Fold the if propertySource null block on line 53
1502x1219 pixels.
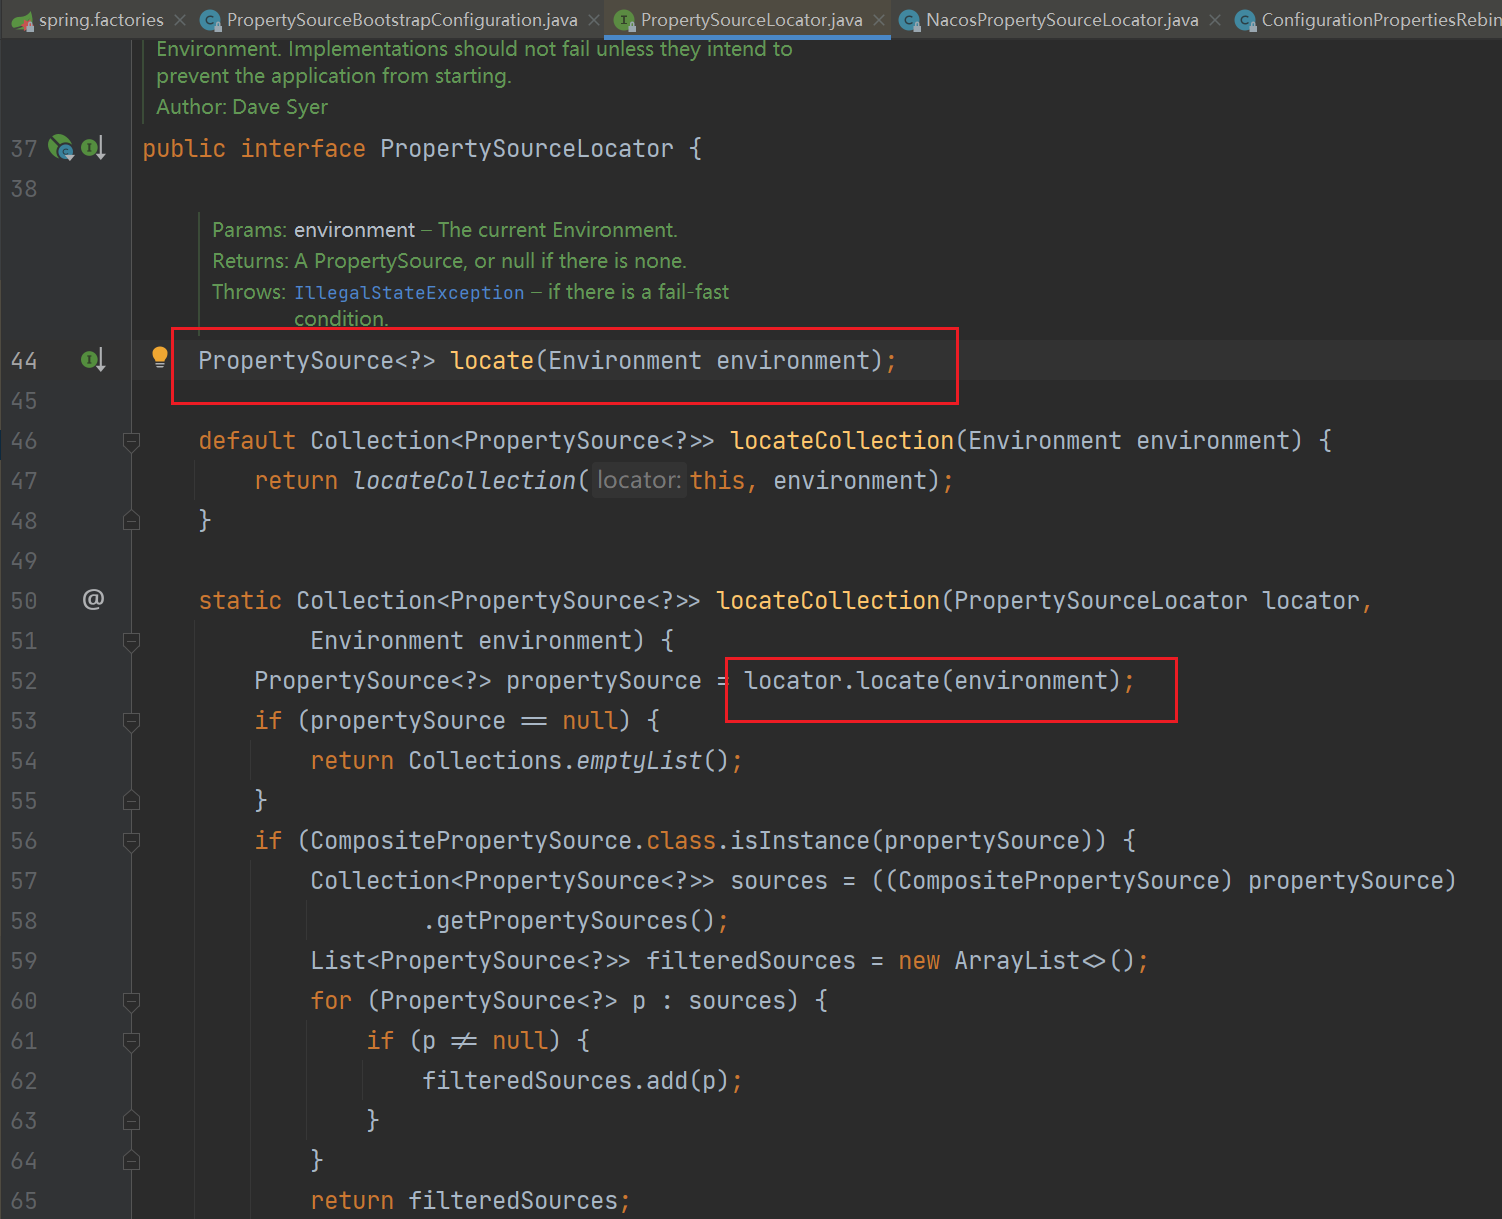pyautogui.click(x=131, y=720)
